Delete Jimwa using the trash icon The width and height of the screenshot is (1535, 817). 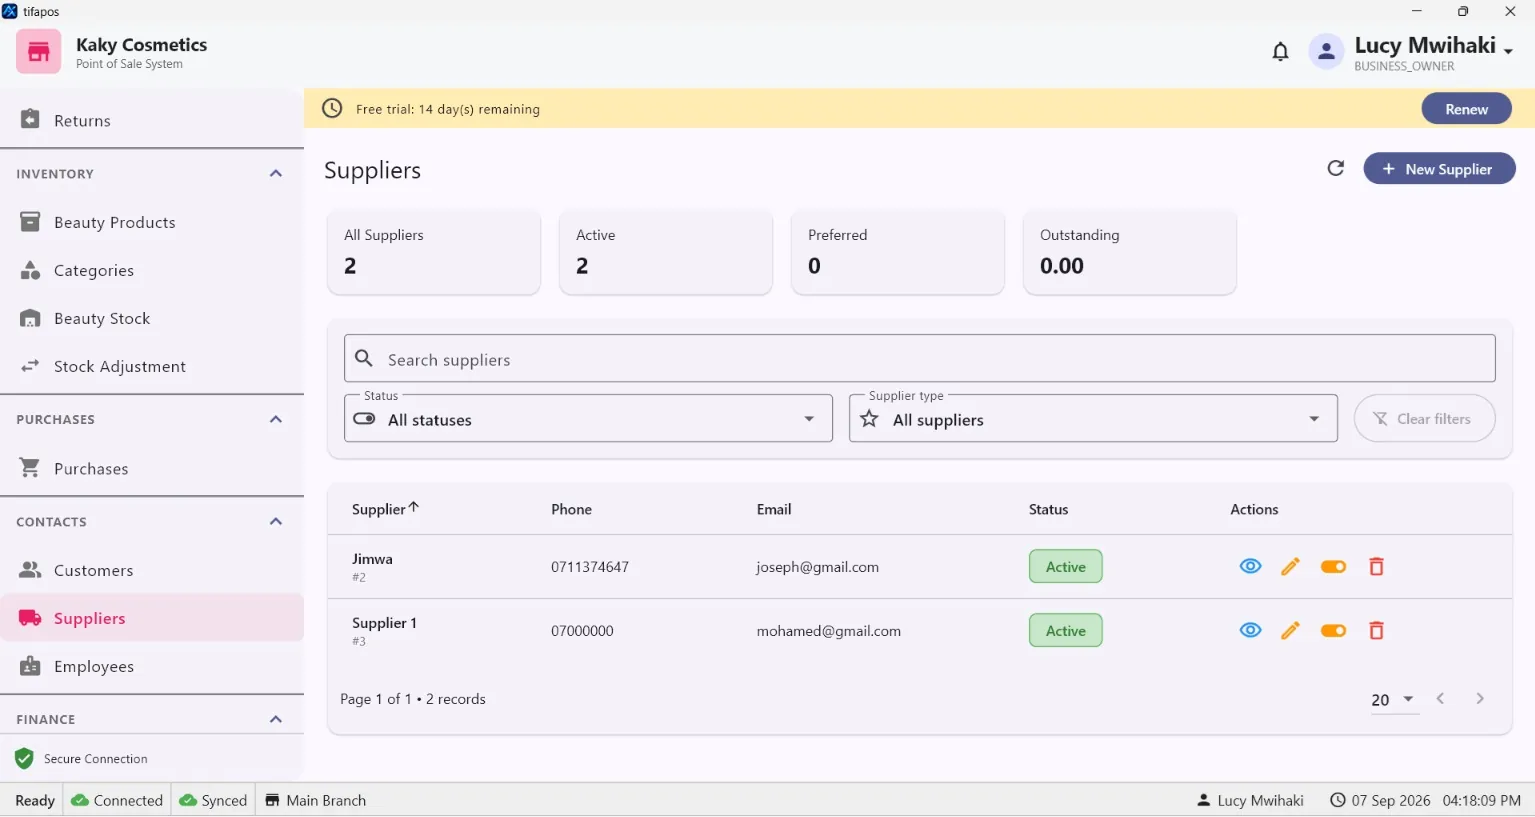point(1376,566)
